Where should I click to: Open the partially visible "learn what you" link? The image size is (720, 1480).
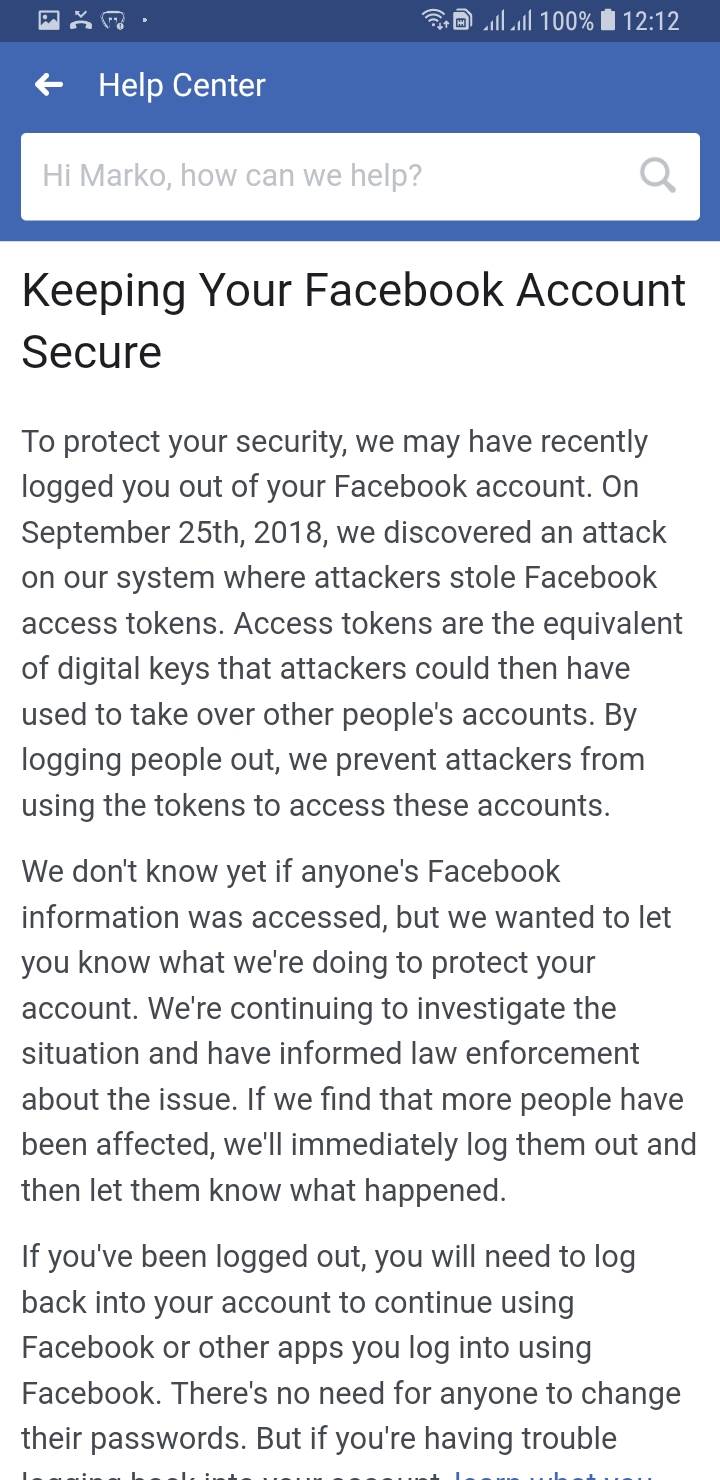550,1474
